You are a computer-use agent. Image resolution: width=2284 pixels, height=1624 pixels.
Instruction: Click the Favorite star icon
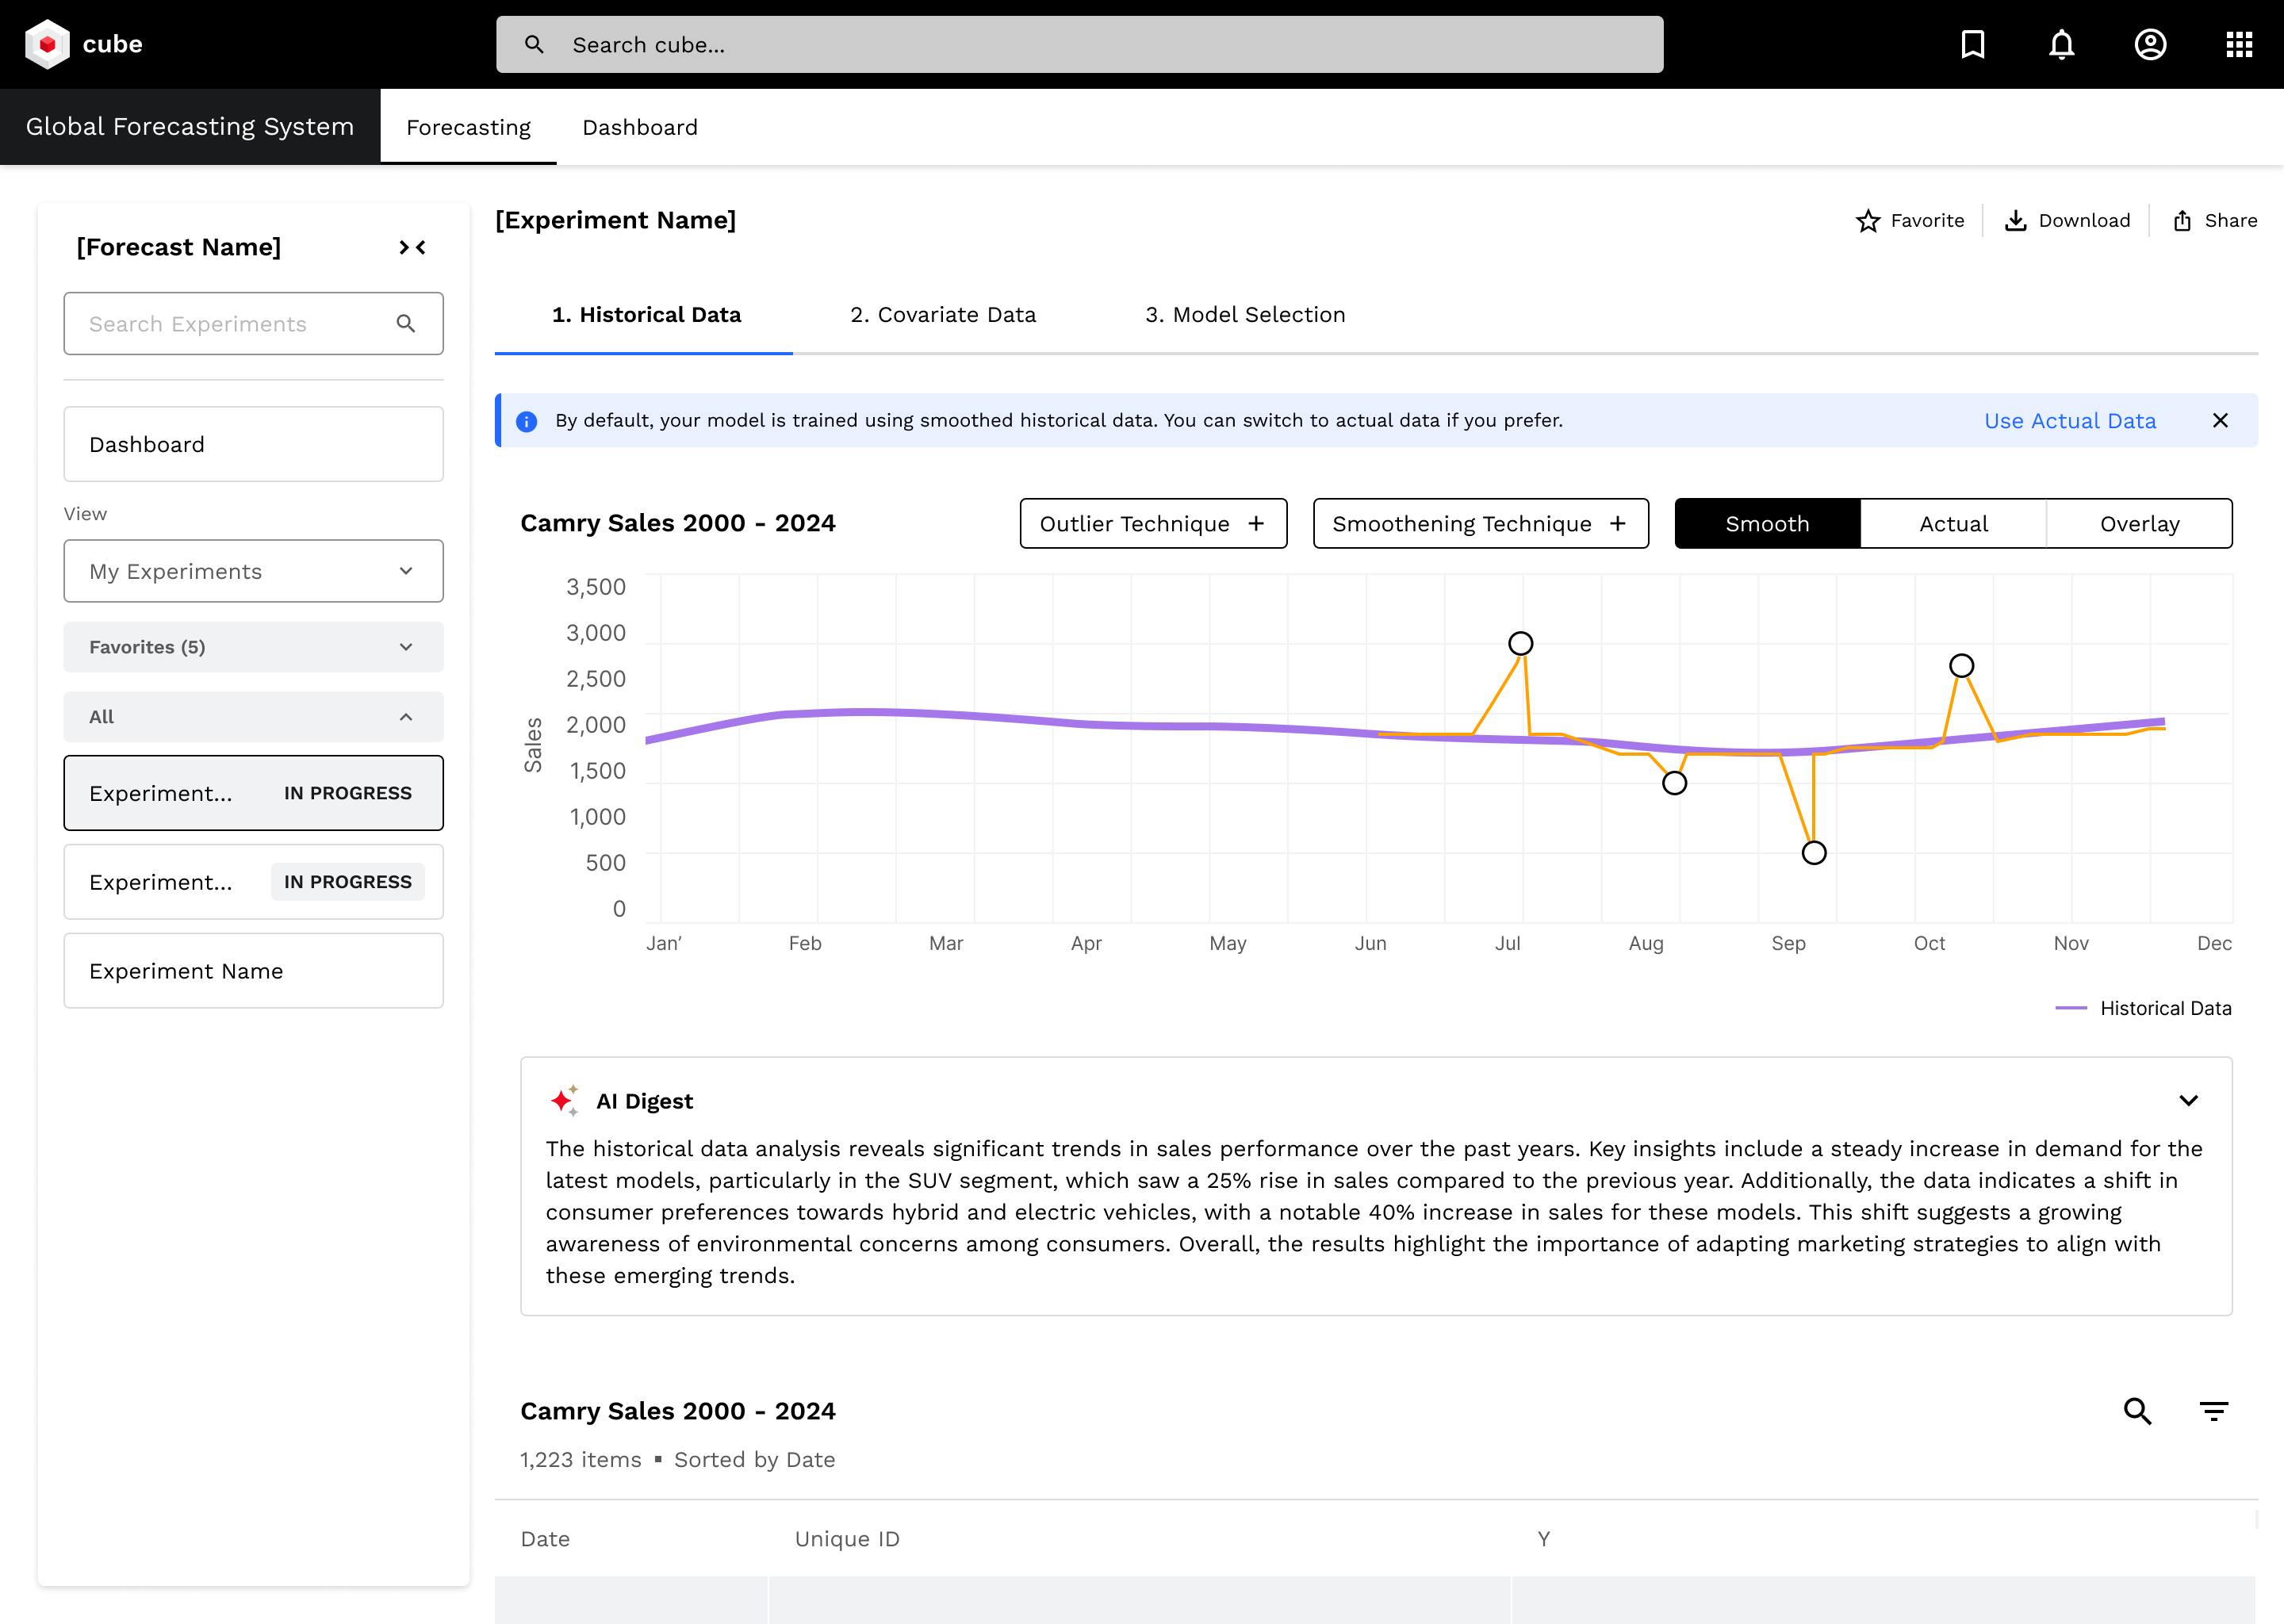(1868, 220)
